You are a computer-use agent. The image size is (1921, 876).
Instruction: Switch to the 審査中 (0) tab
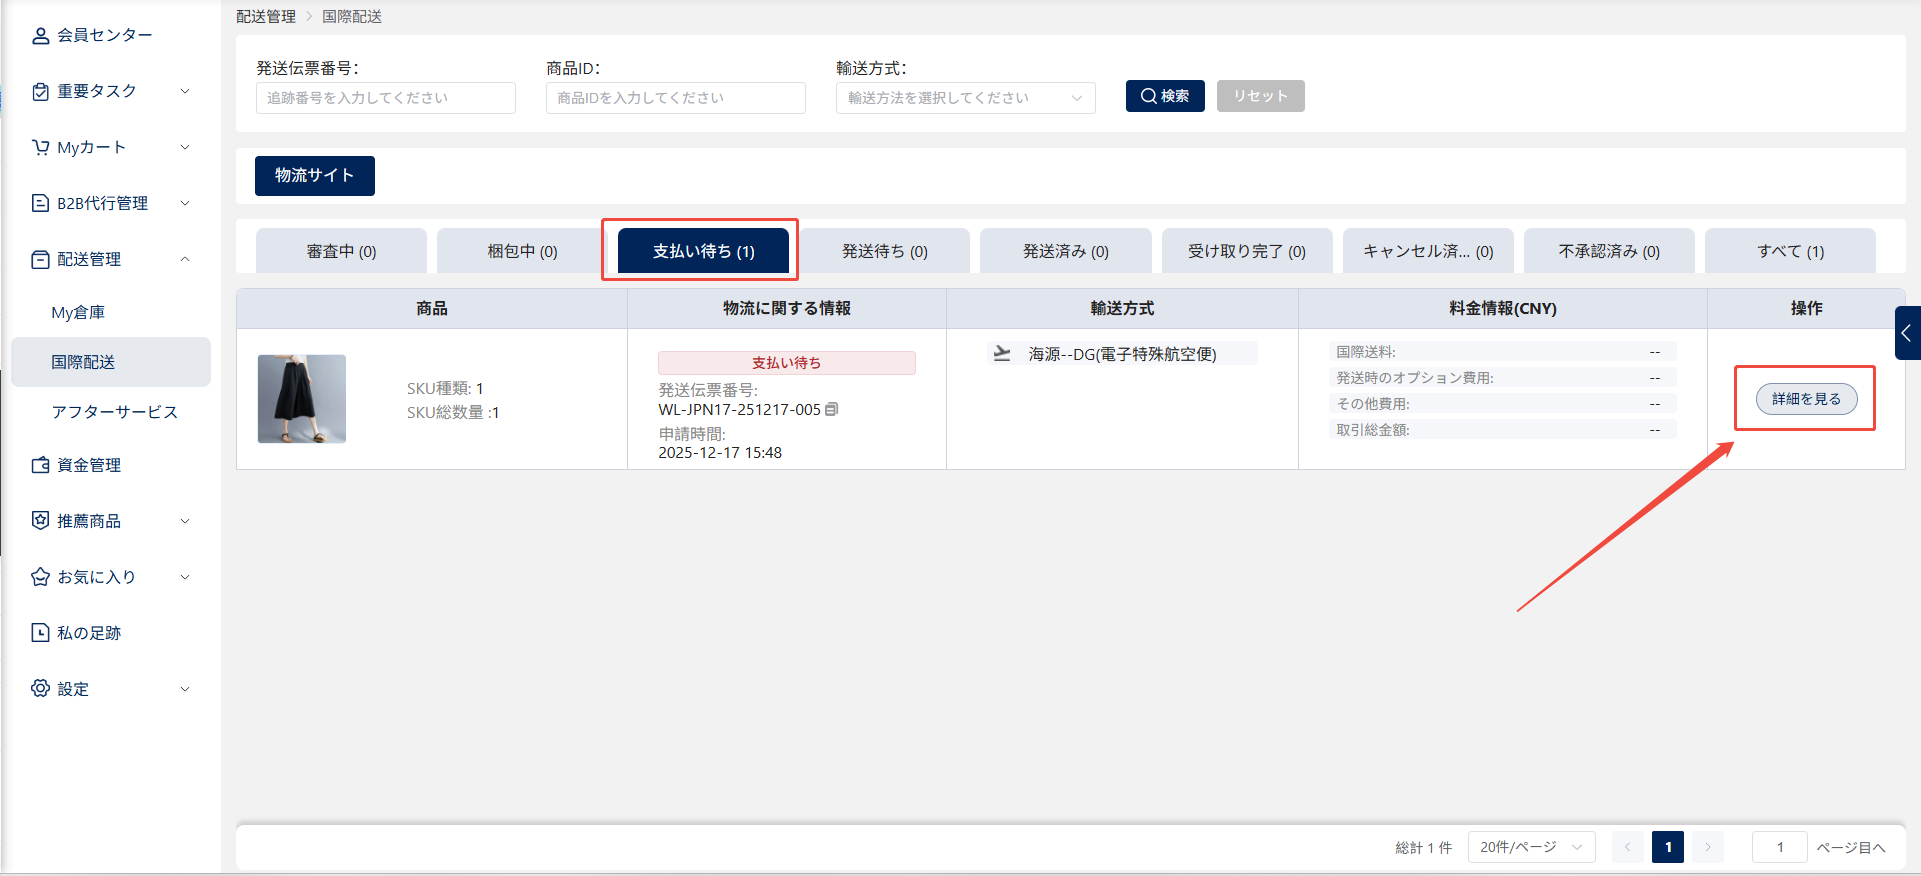click(x=341, y=251)
